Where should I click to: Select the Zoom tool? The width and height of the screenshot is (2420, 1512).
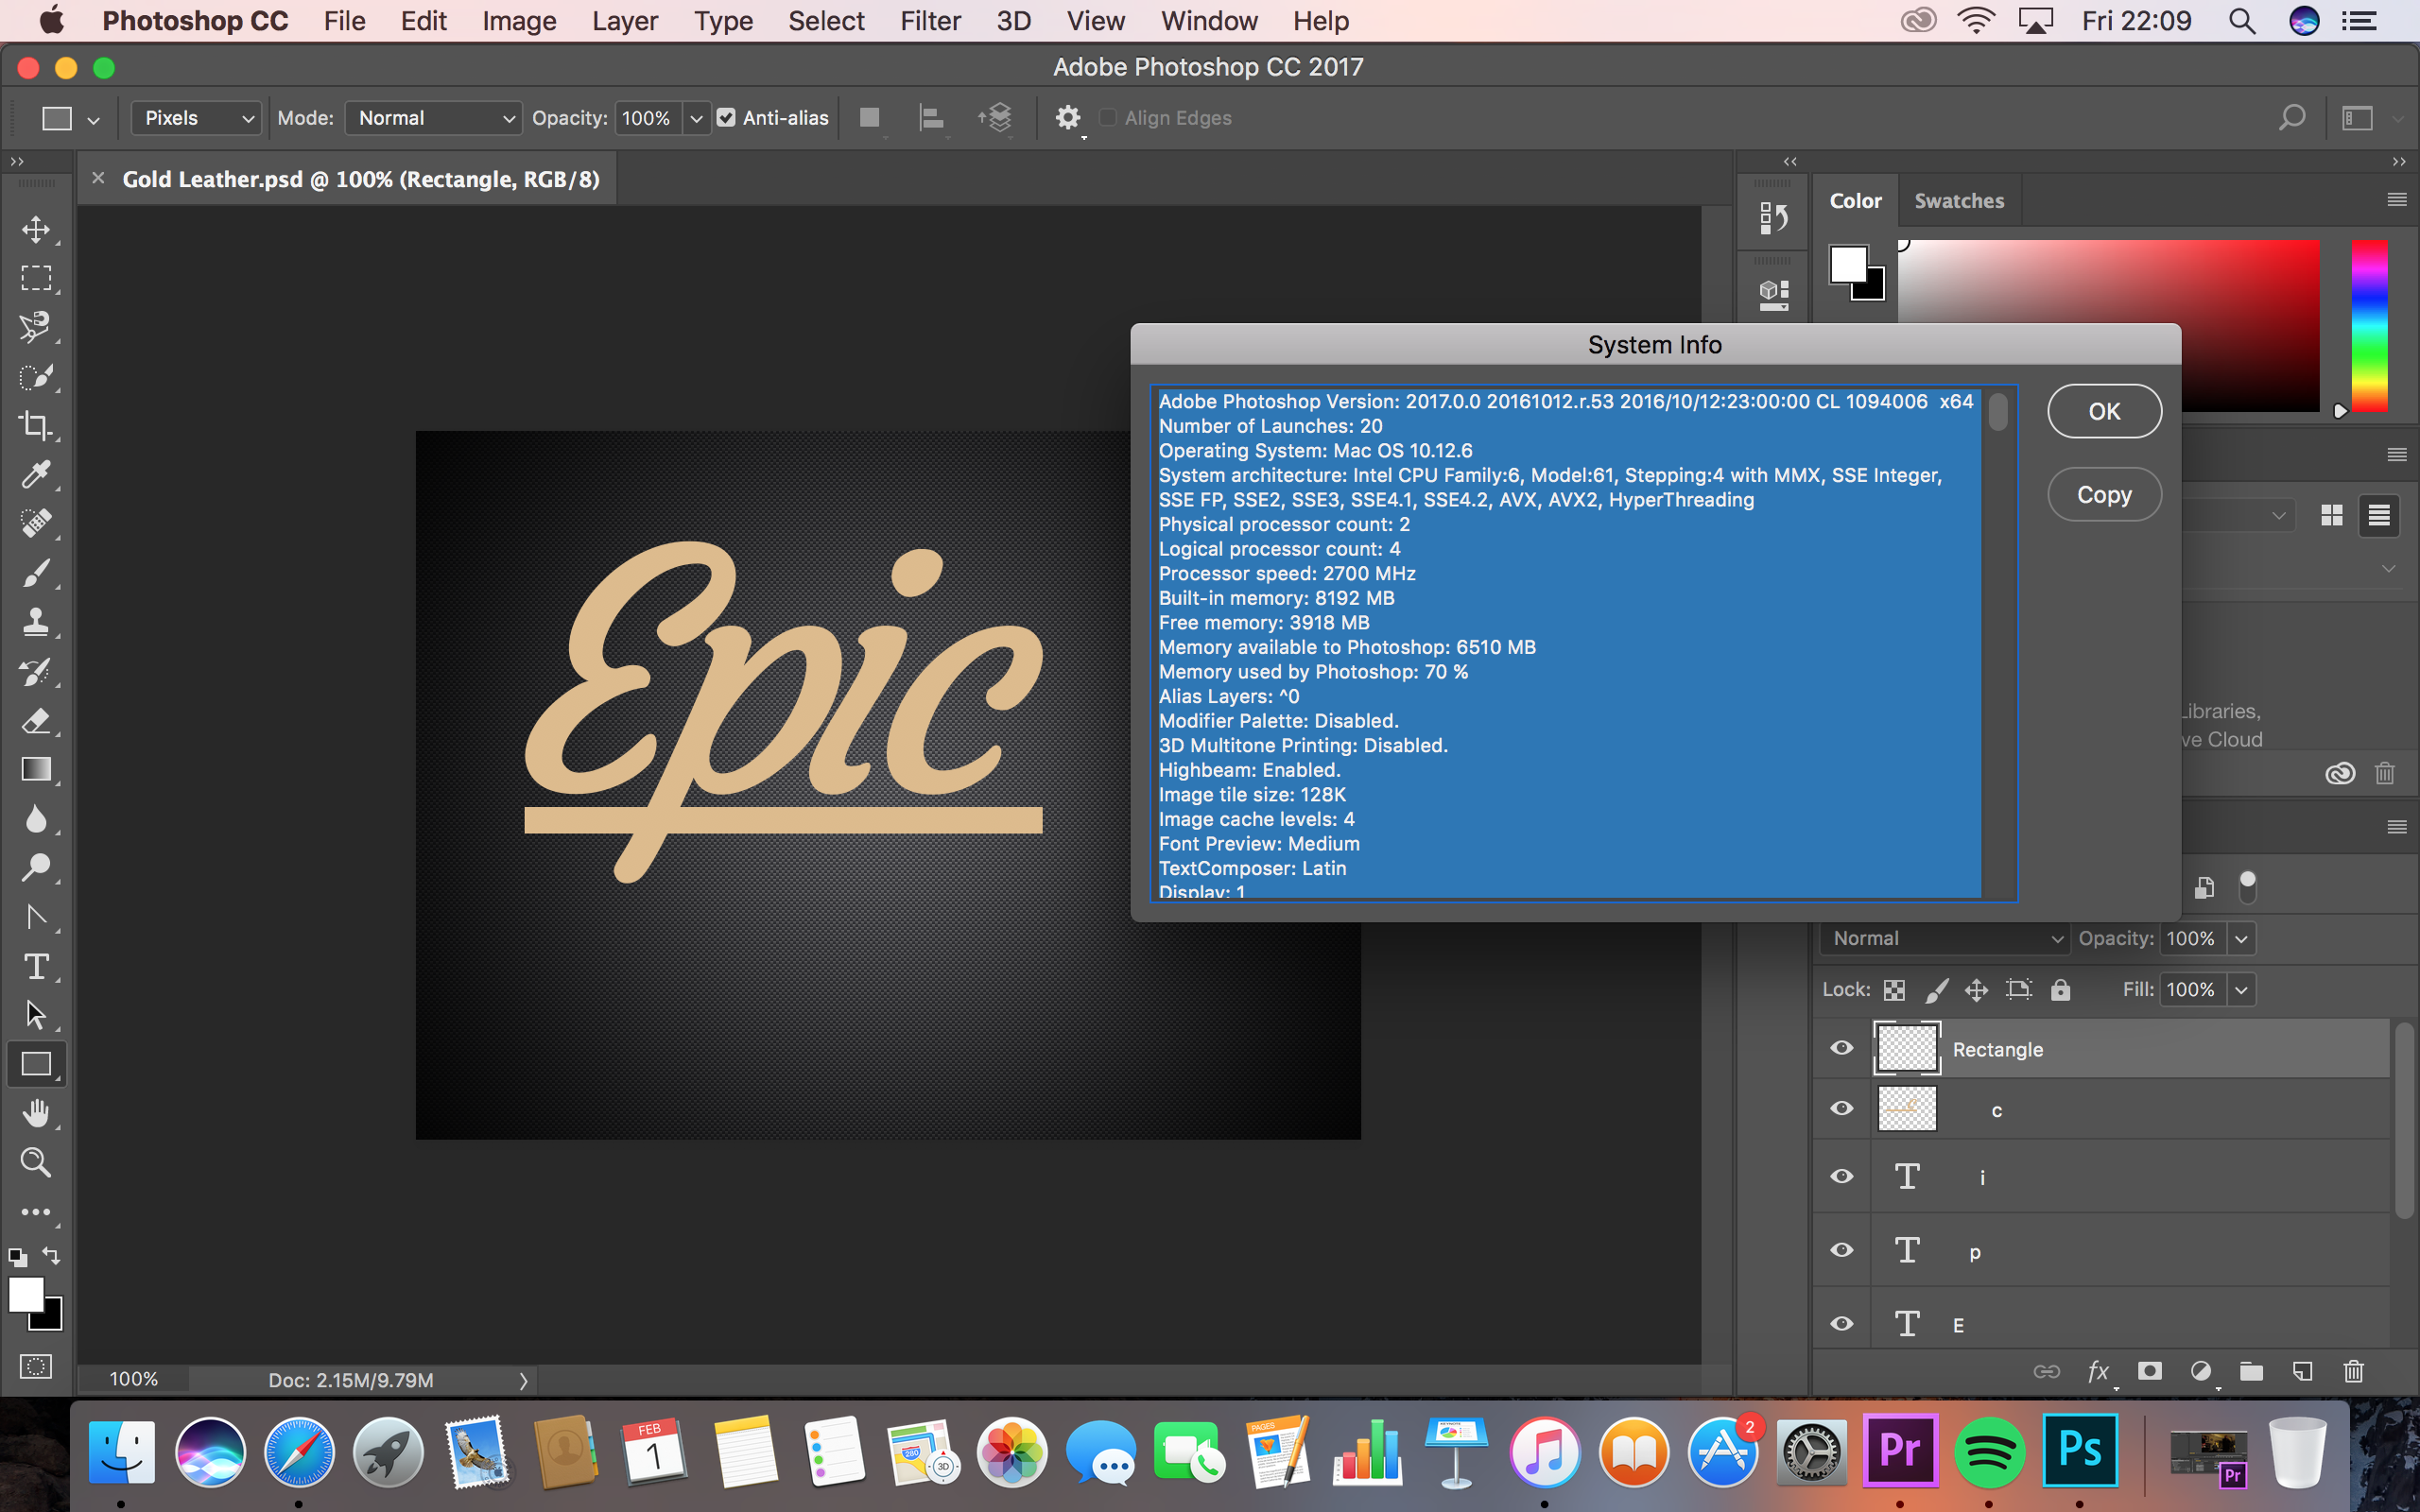click(x=36, y=1162)
